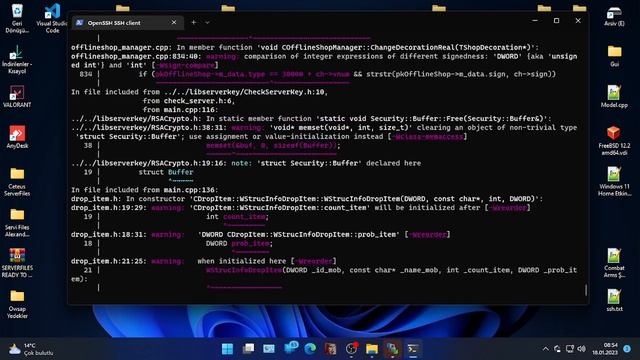Open the FreeBSD 12.2 amd64.vdi file
640x360 pixels.
click(614, 141)
